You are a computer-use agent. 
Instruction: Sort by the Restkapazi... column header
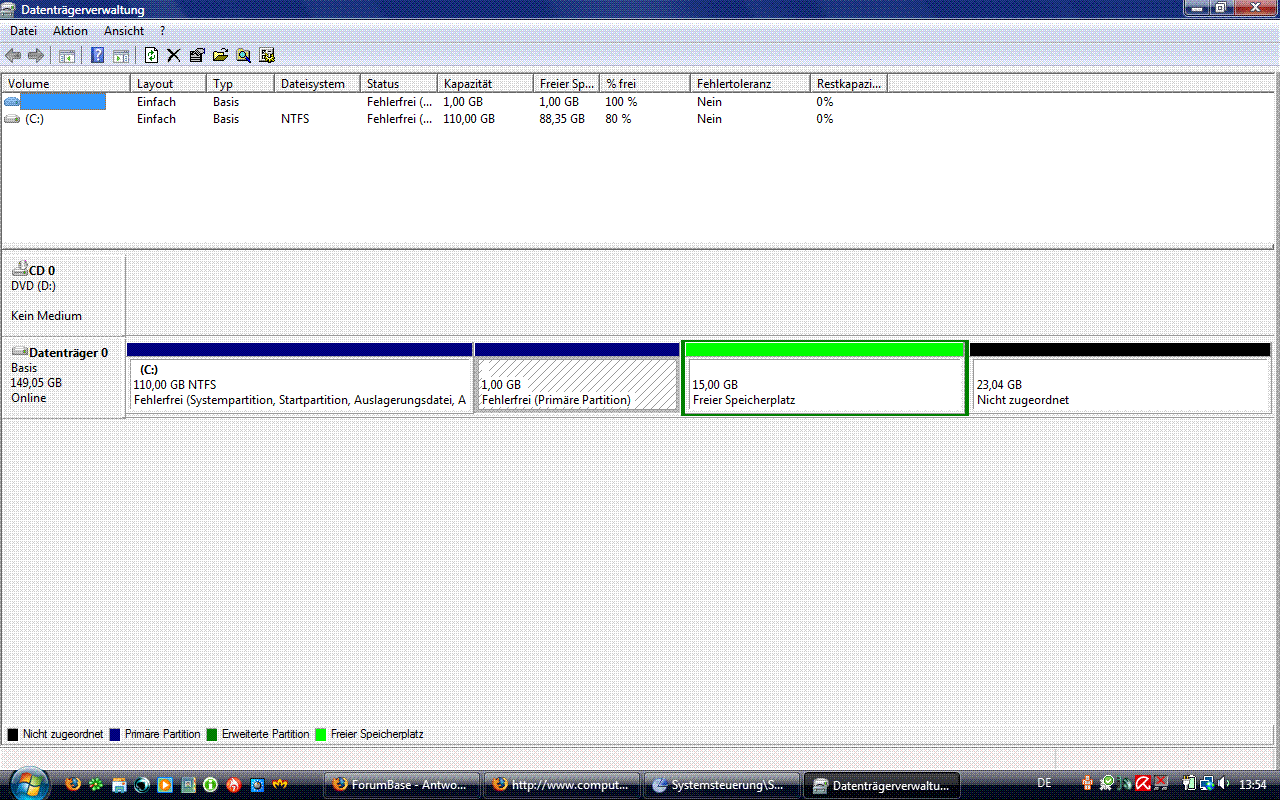click(849, 84)
